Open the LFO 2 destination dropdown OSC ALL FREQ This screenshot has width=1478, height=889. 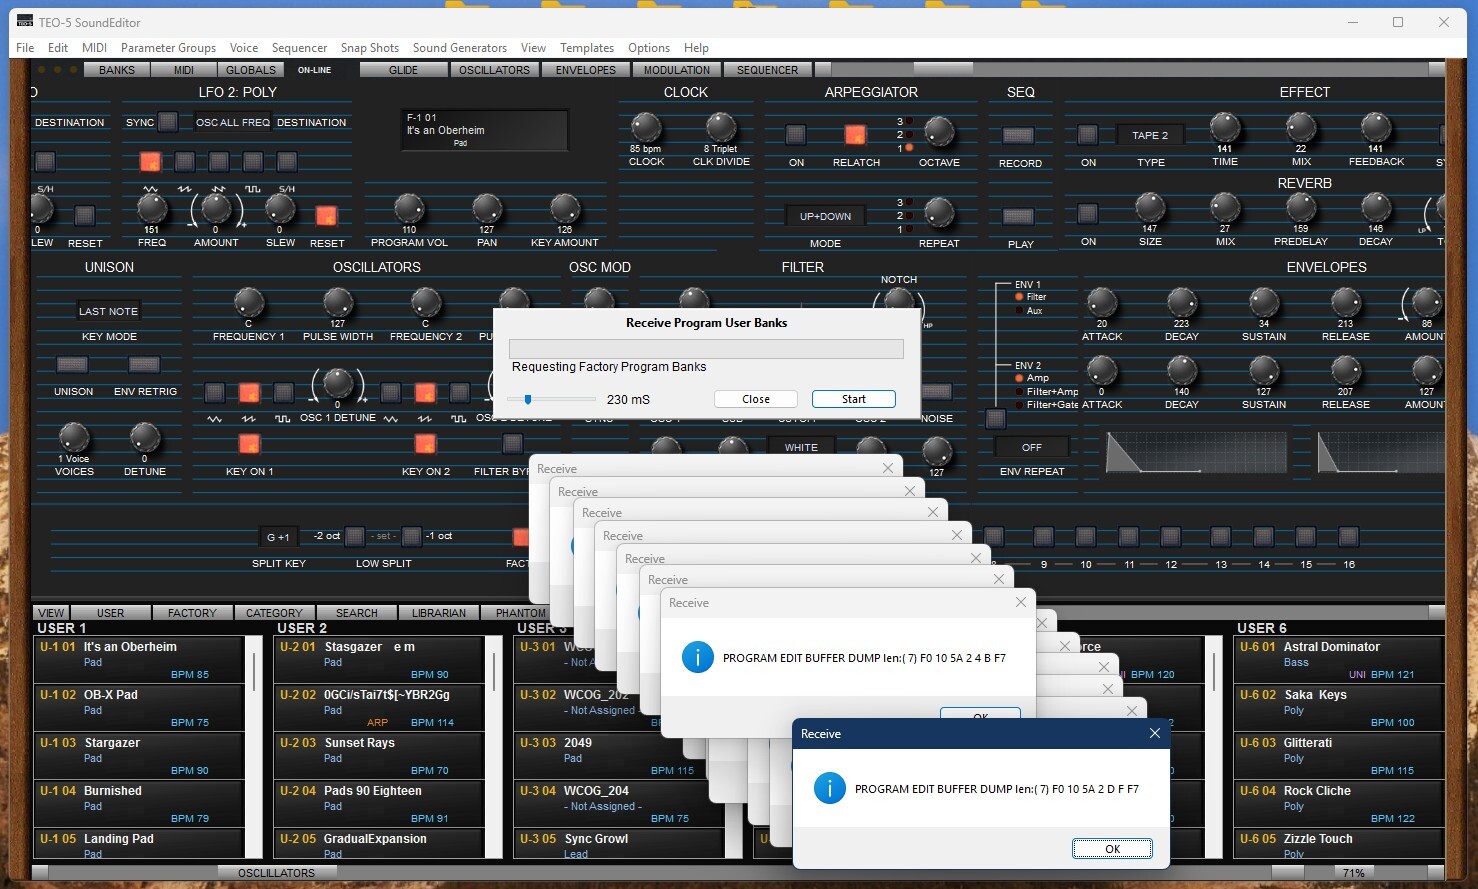[x=232, y=122]
